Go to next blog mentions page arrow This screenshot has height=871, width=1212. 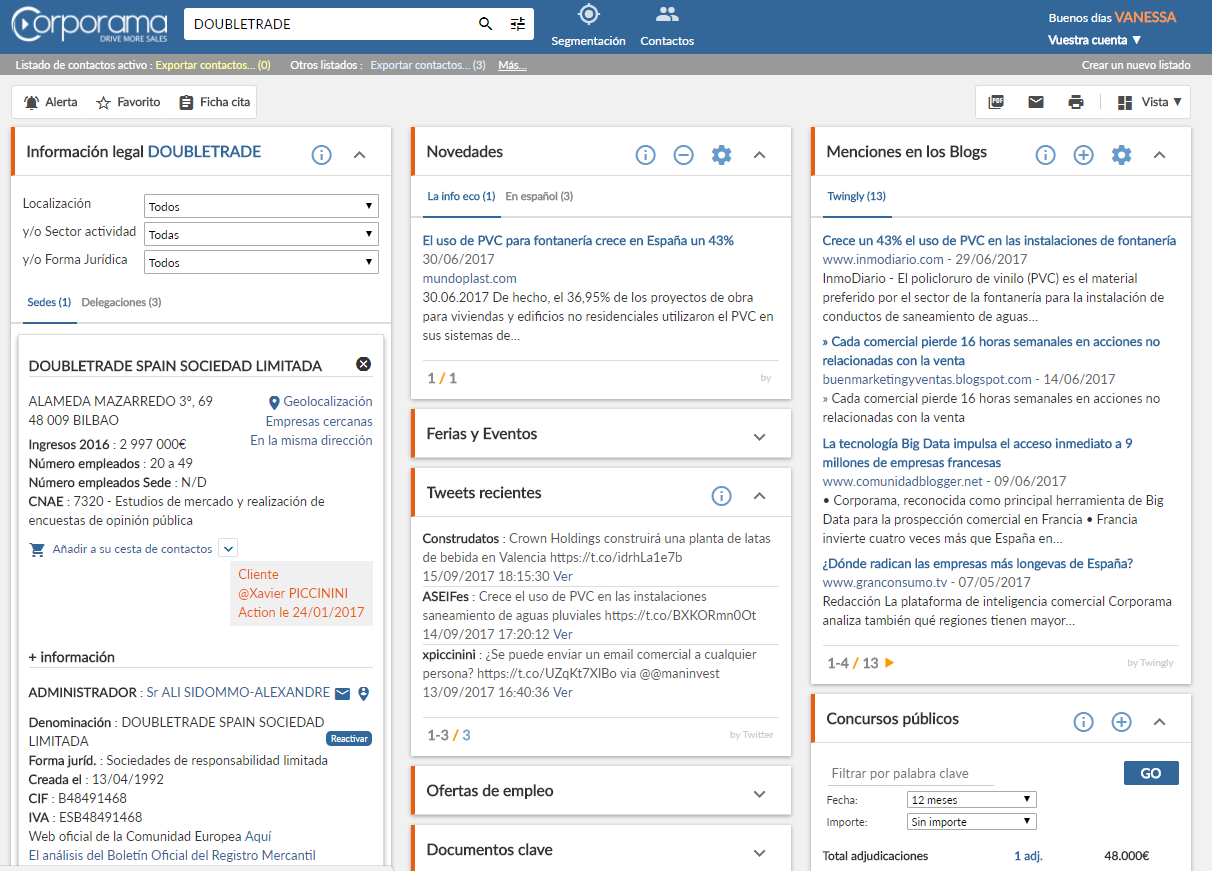pyautogui.click(x=890, y=663)
